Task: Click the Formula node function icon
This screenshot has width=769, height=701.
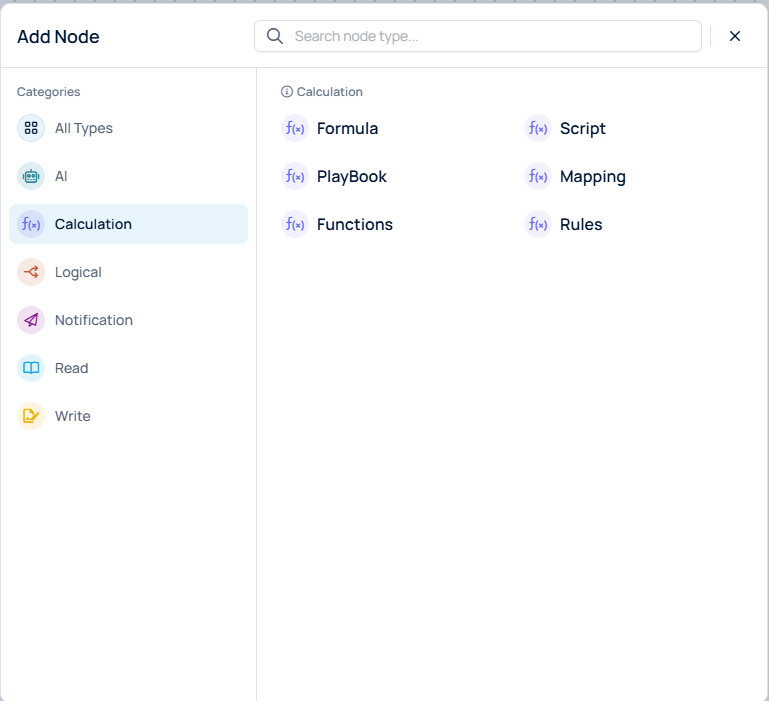Action: [x=295, y=128]
